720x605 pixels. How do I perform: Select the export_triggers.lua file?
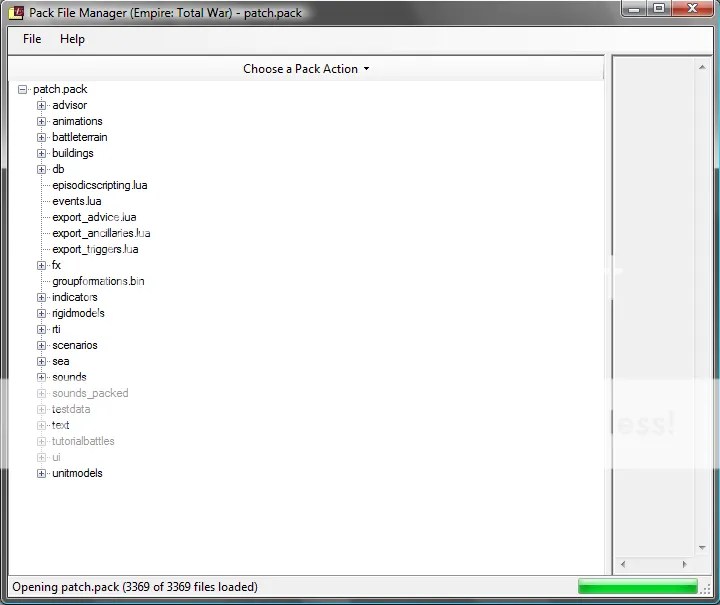(95, 249)
